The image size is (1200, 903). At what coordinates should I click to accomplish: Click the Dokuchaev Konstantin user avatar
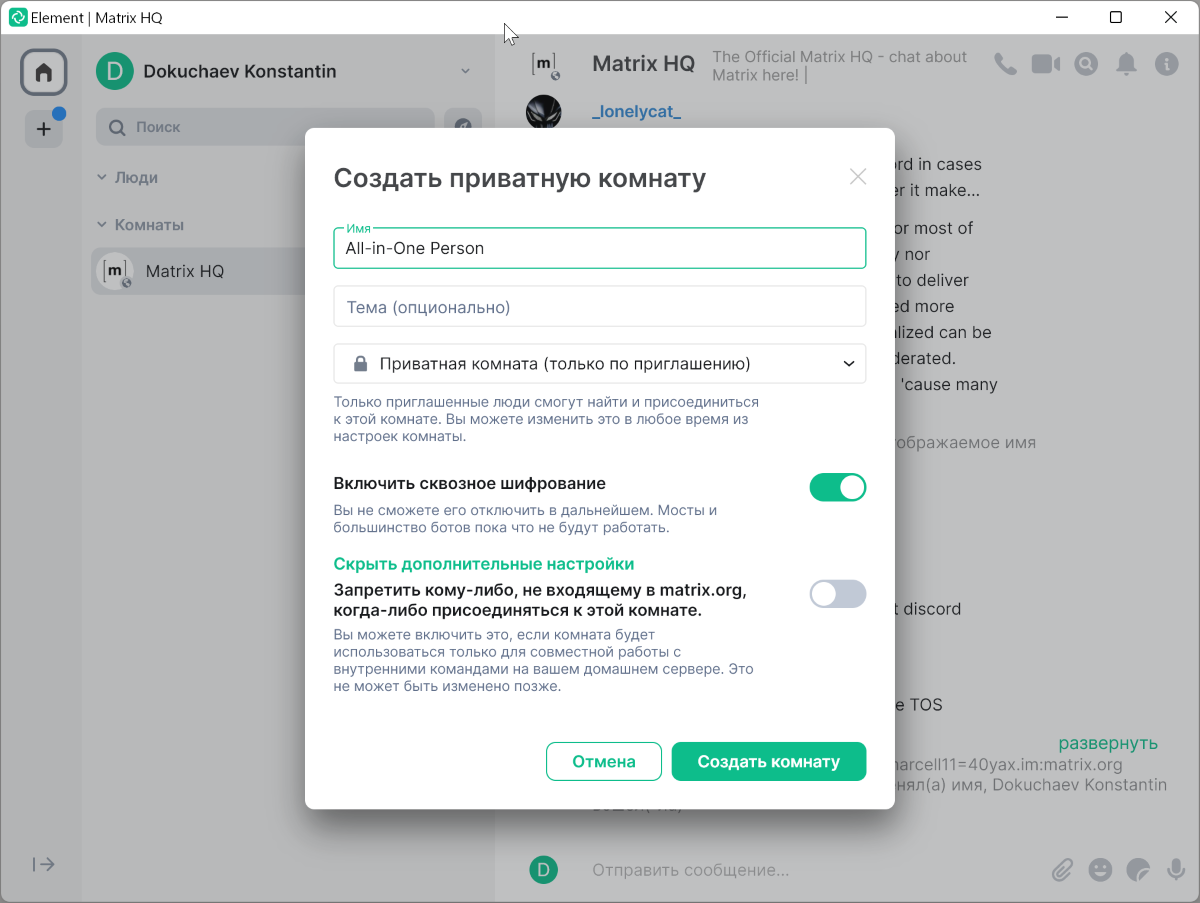click(x=114, y=71)
